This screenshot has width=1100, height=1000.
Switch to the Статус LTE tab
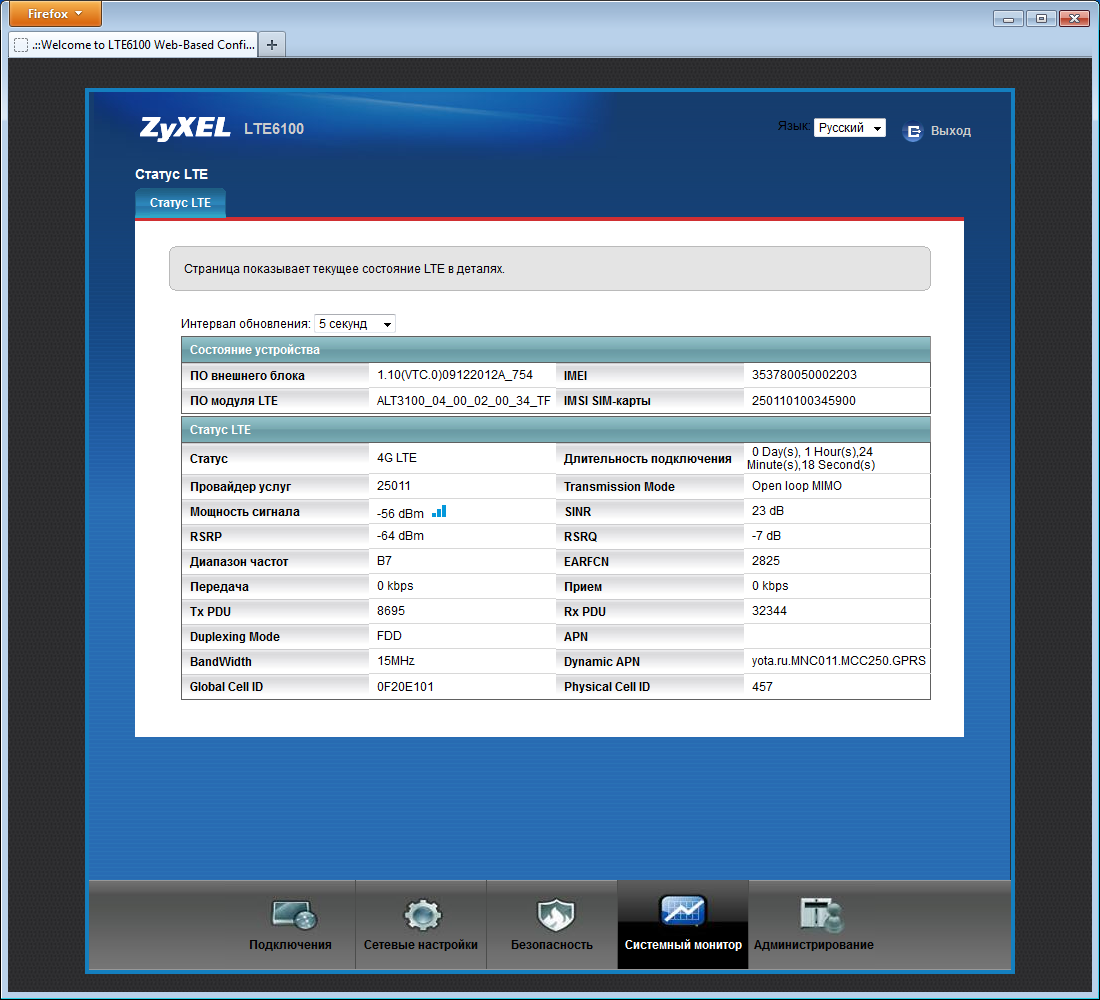(x=180, y=203)
